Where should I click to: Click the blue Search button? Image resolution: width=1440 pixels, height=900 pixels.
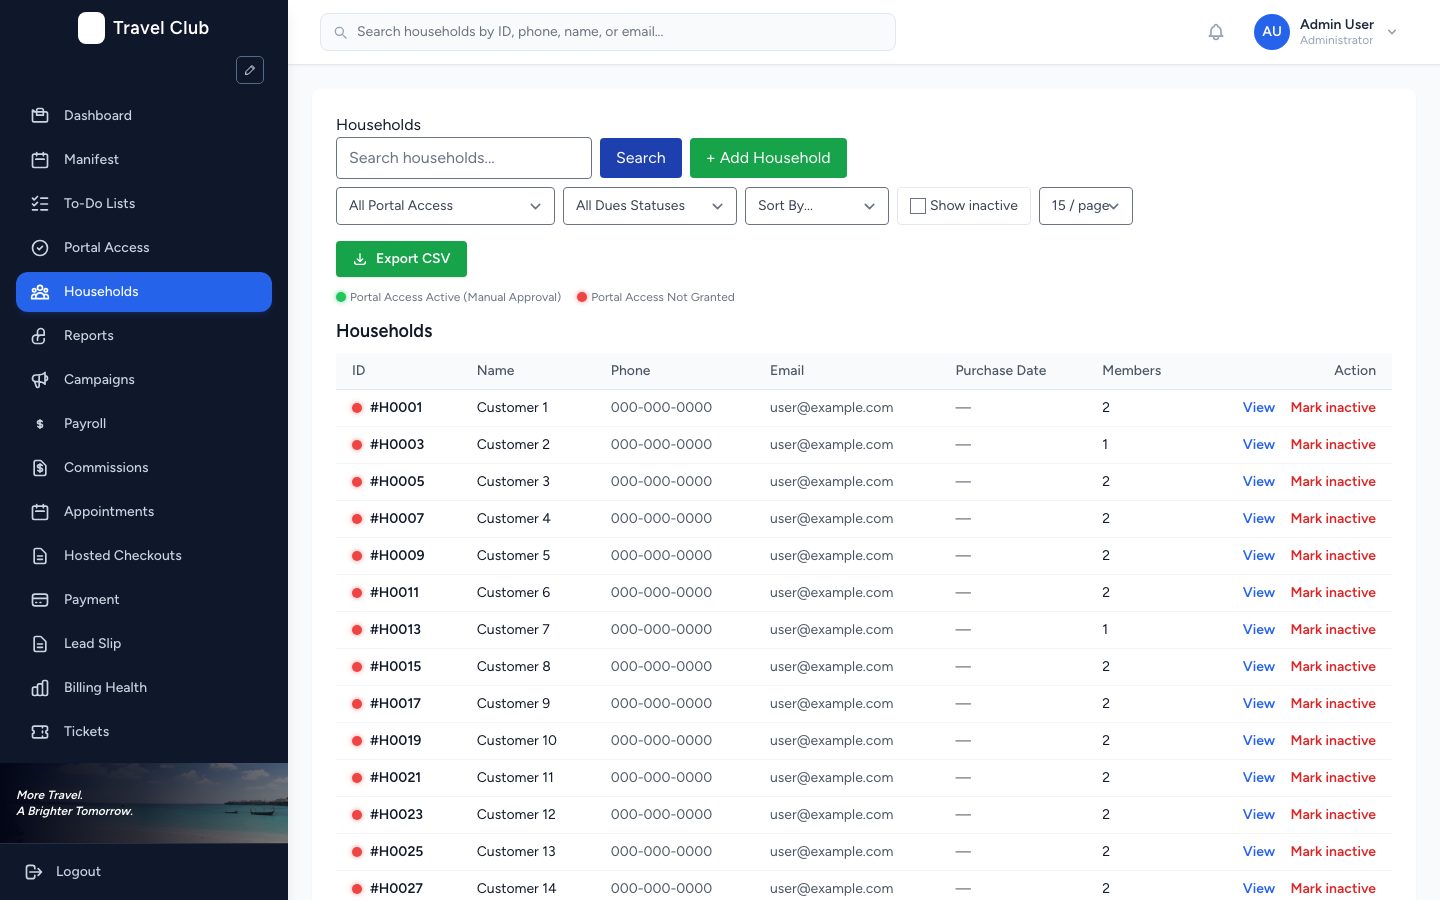tap(641, 158)
